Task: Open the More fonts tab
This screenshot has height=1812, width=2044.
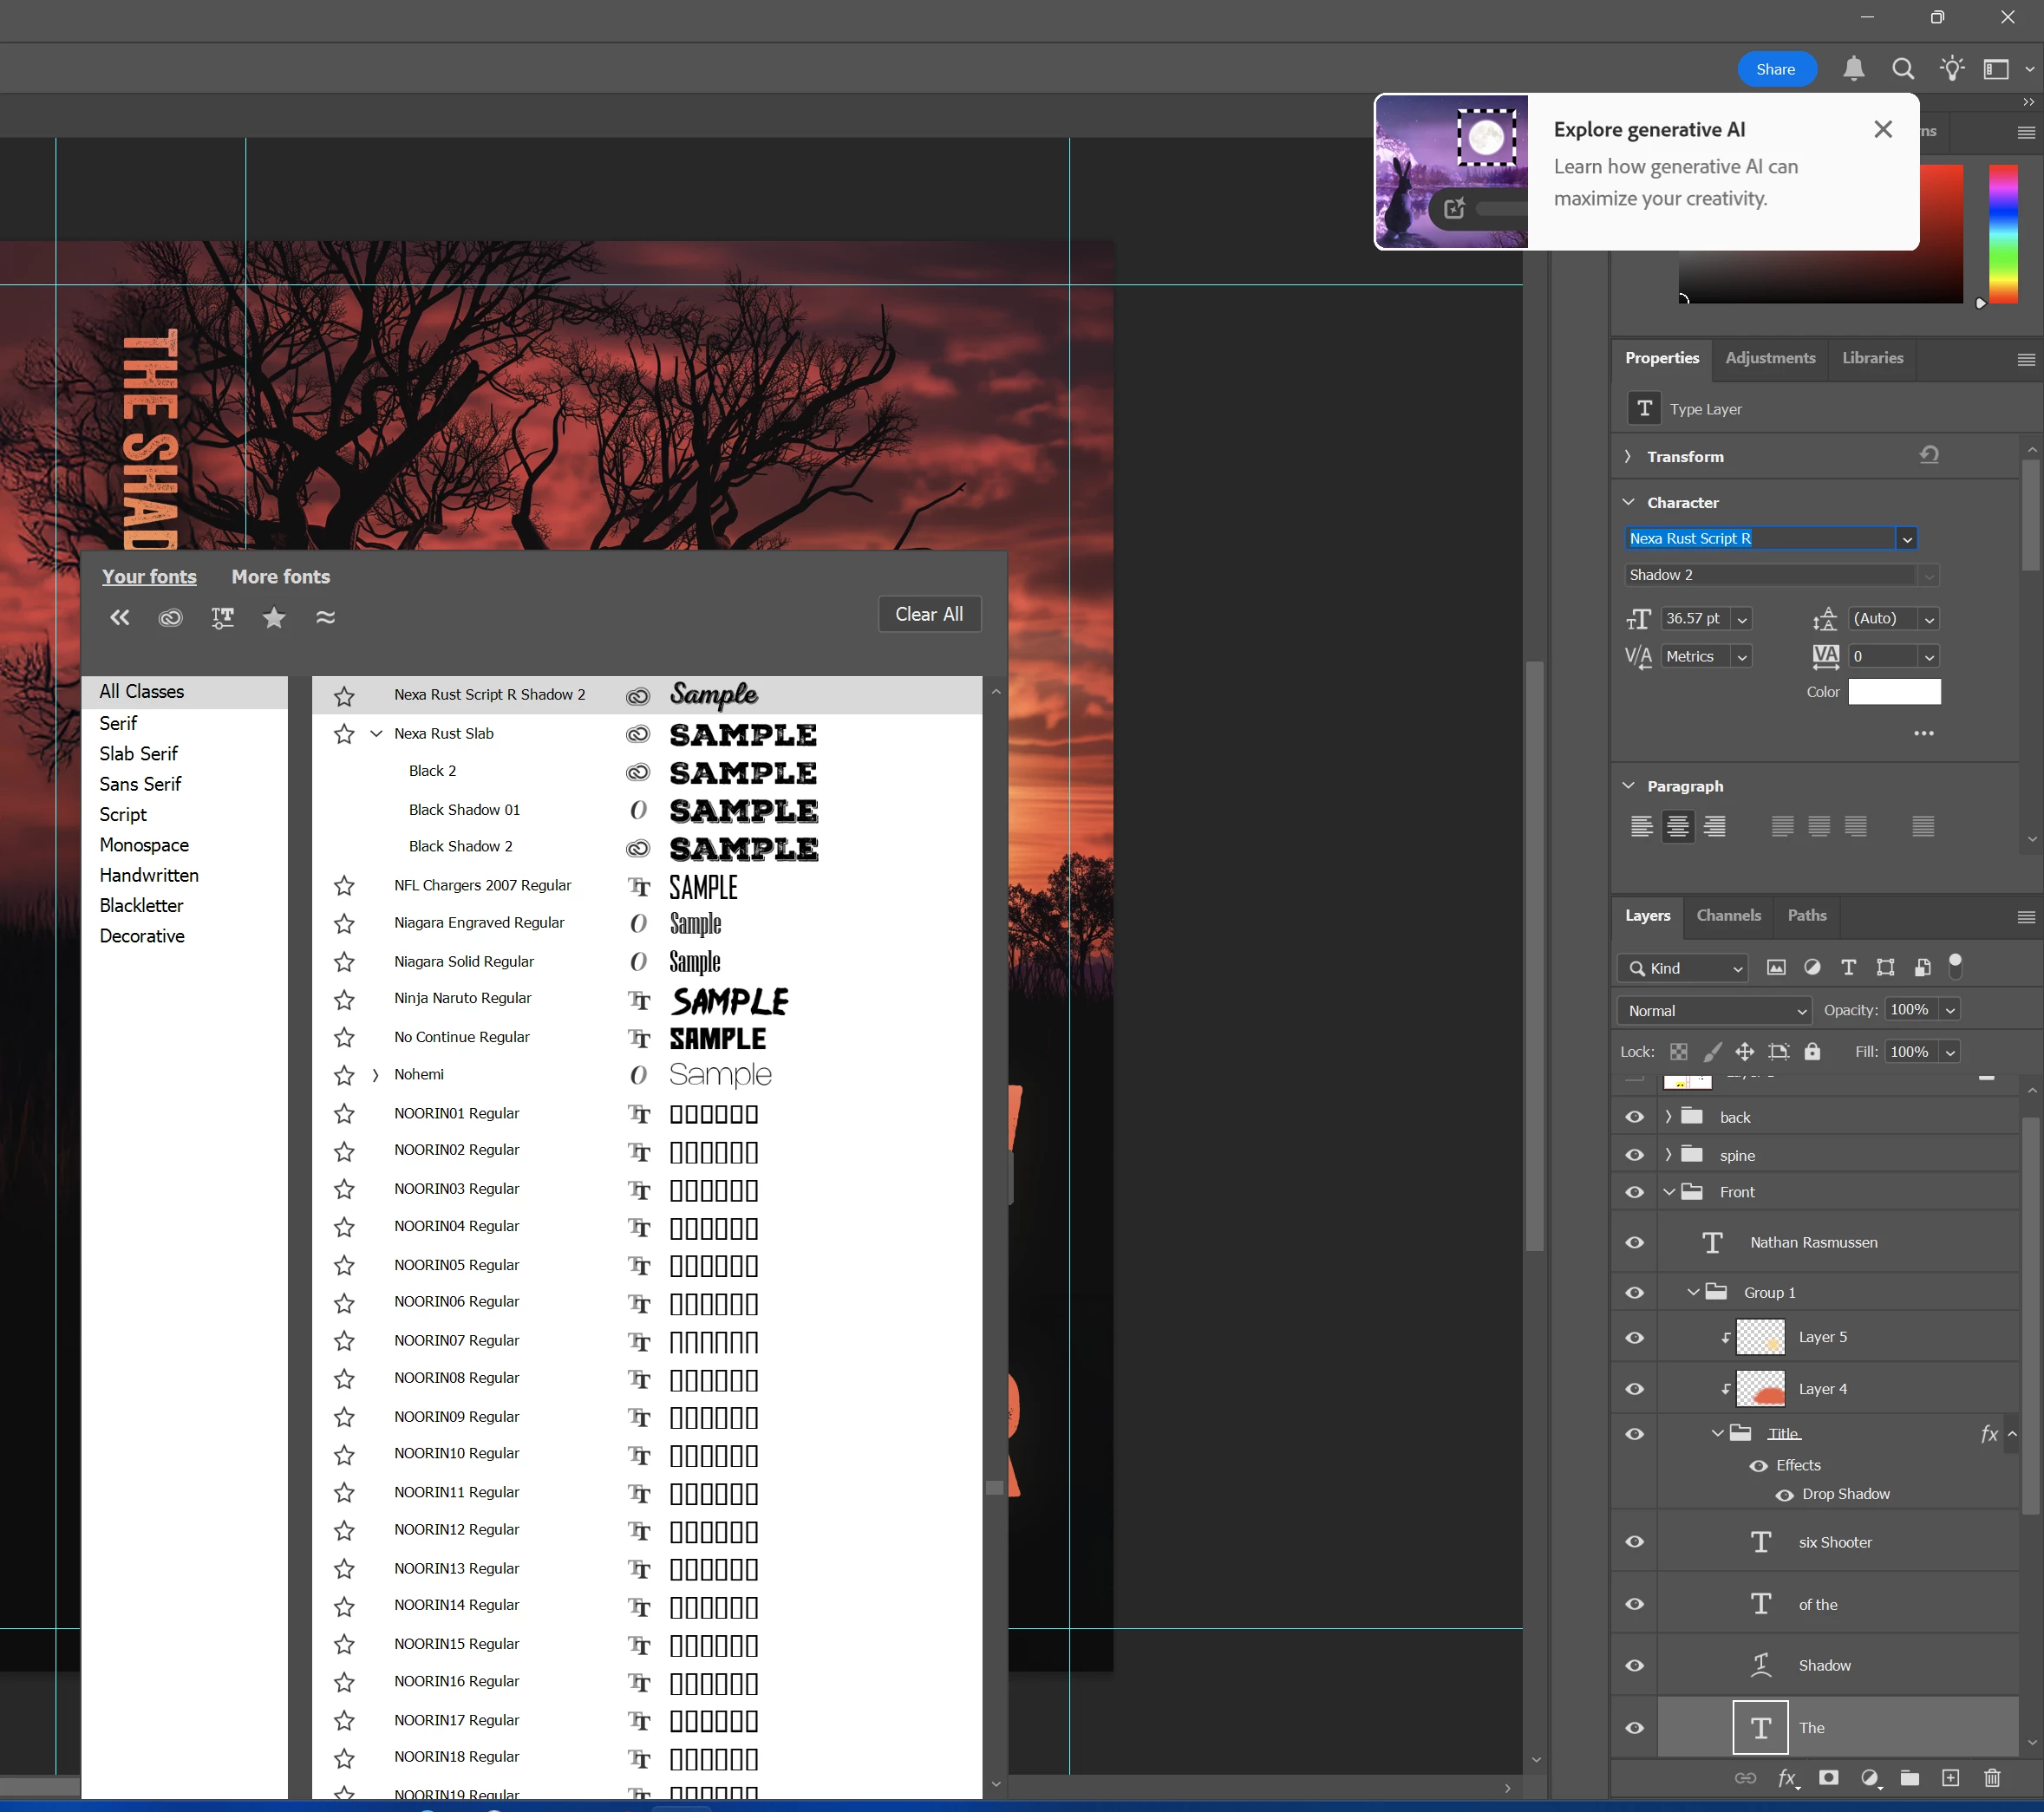Action: [x=280, y=577]
